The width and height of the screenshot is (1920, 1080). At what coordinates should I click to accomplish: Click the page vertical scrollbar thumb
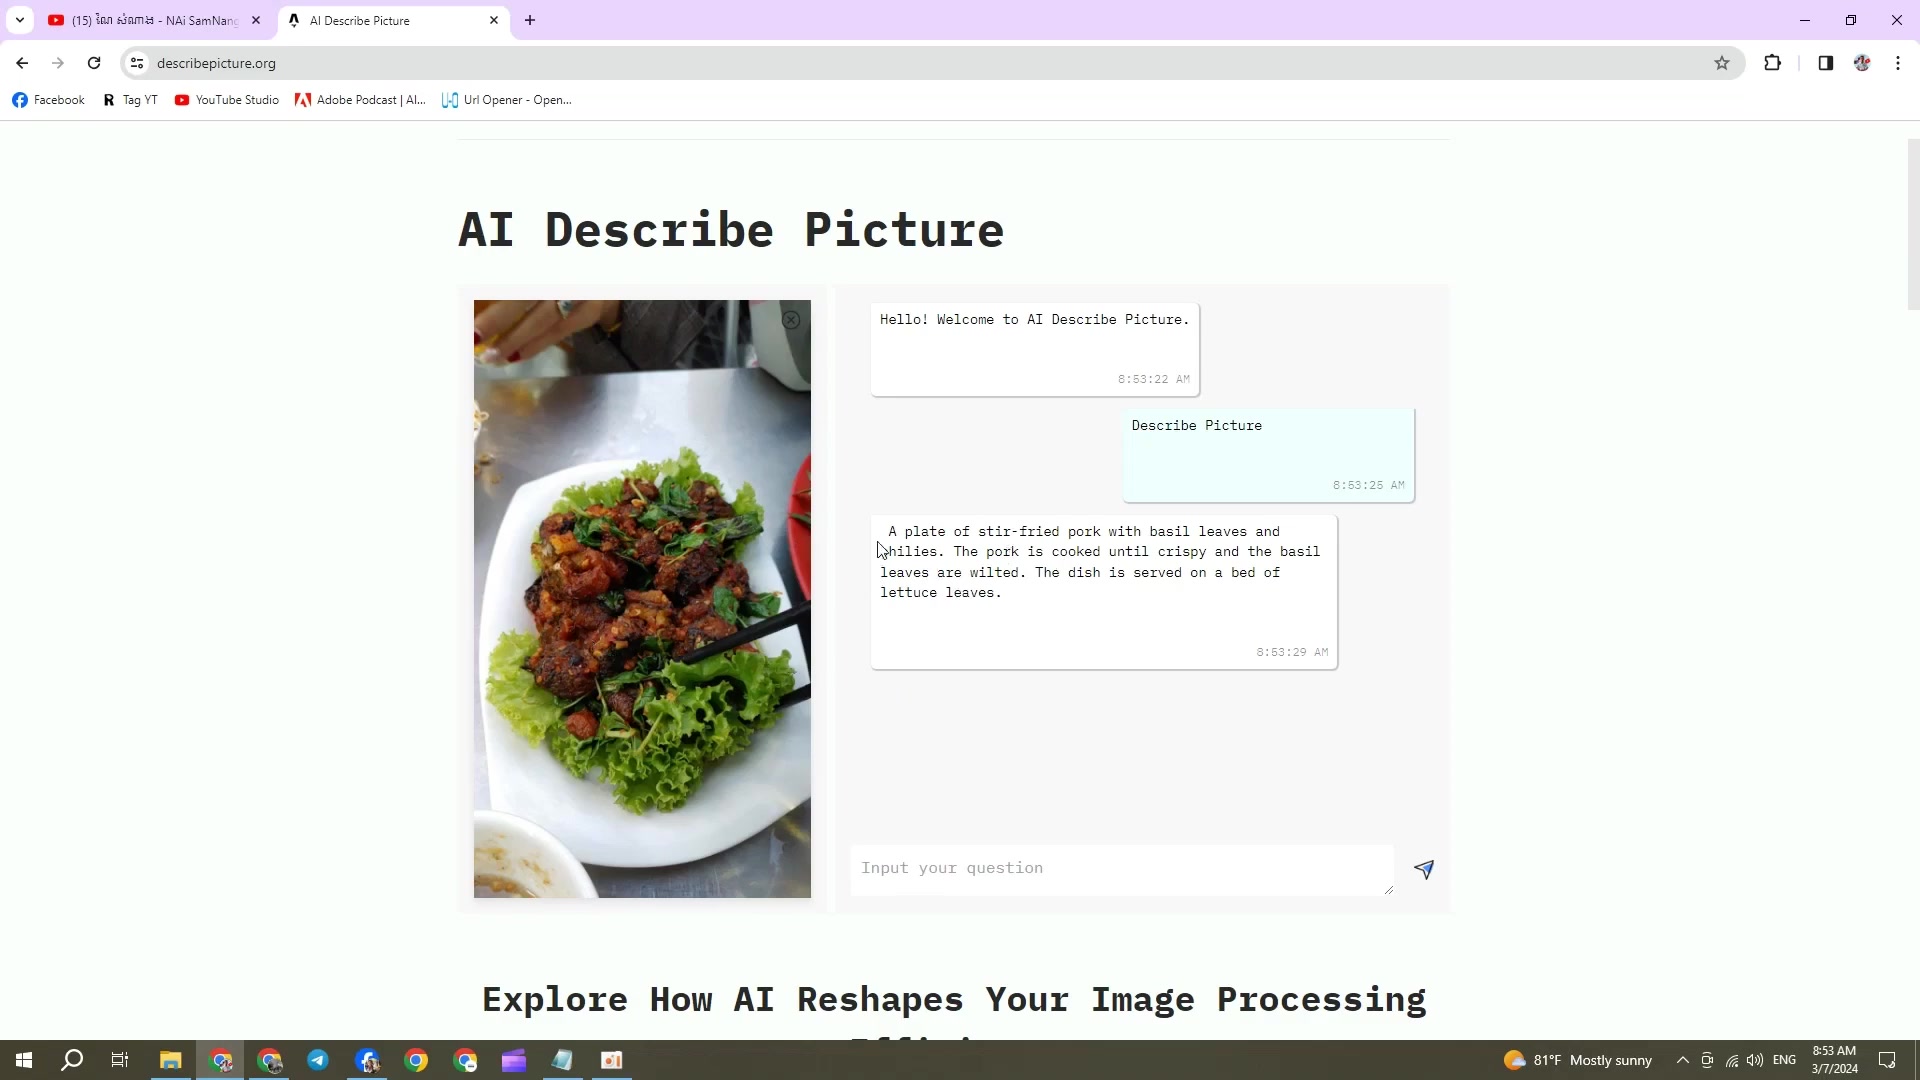(x=1913, y=225)
